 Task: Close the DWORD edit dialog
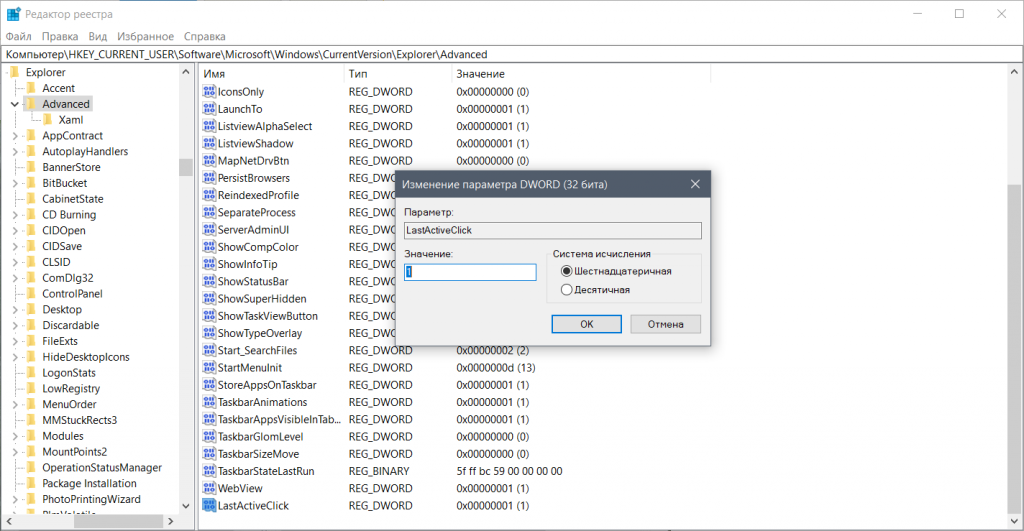point(695,185)
